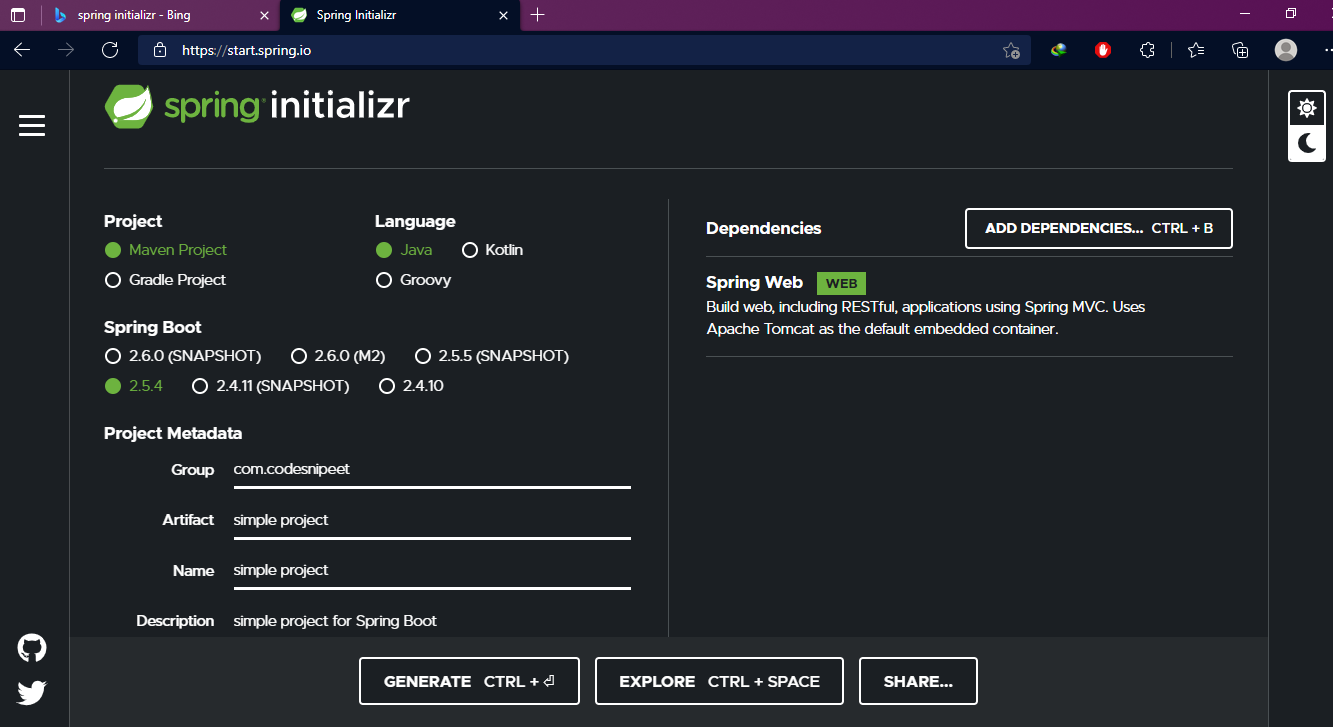Edit the Description input field
Image resolution: width=1333 pixels, height=727 pixels.
[432, 621]
